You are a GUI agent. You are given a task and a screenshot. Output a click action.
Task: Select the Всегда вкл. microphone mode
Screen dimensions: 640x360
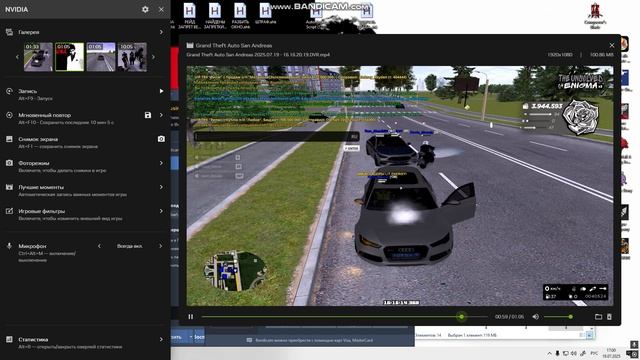coord(129,246)
